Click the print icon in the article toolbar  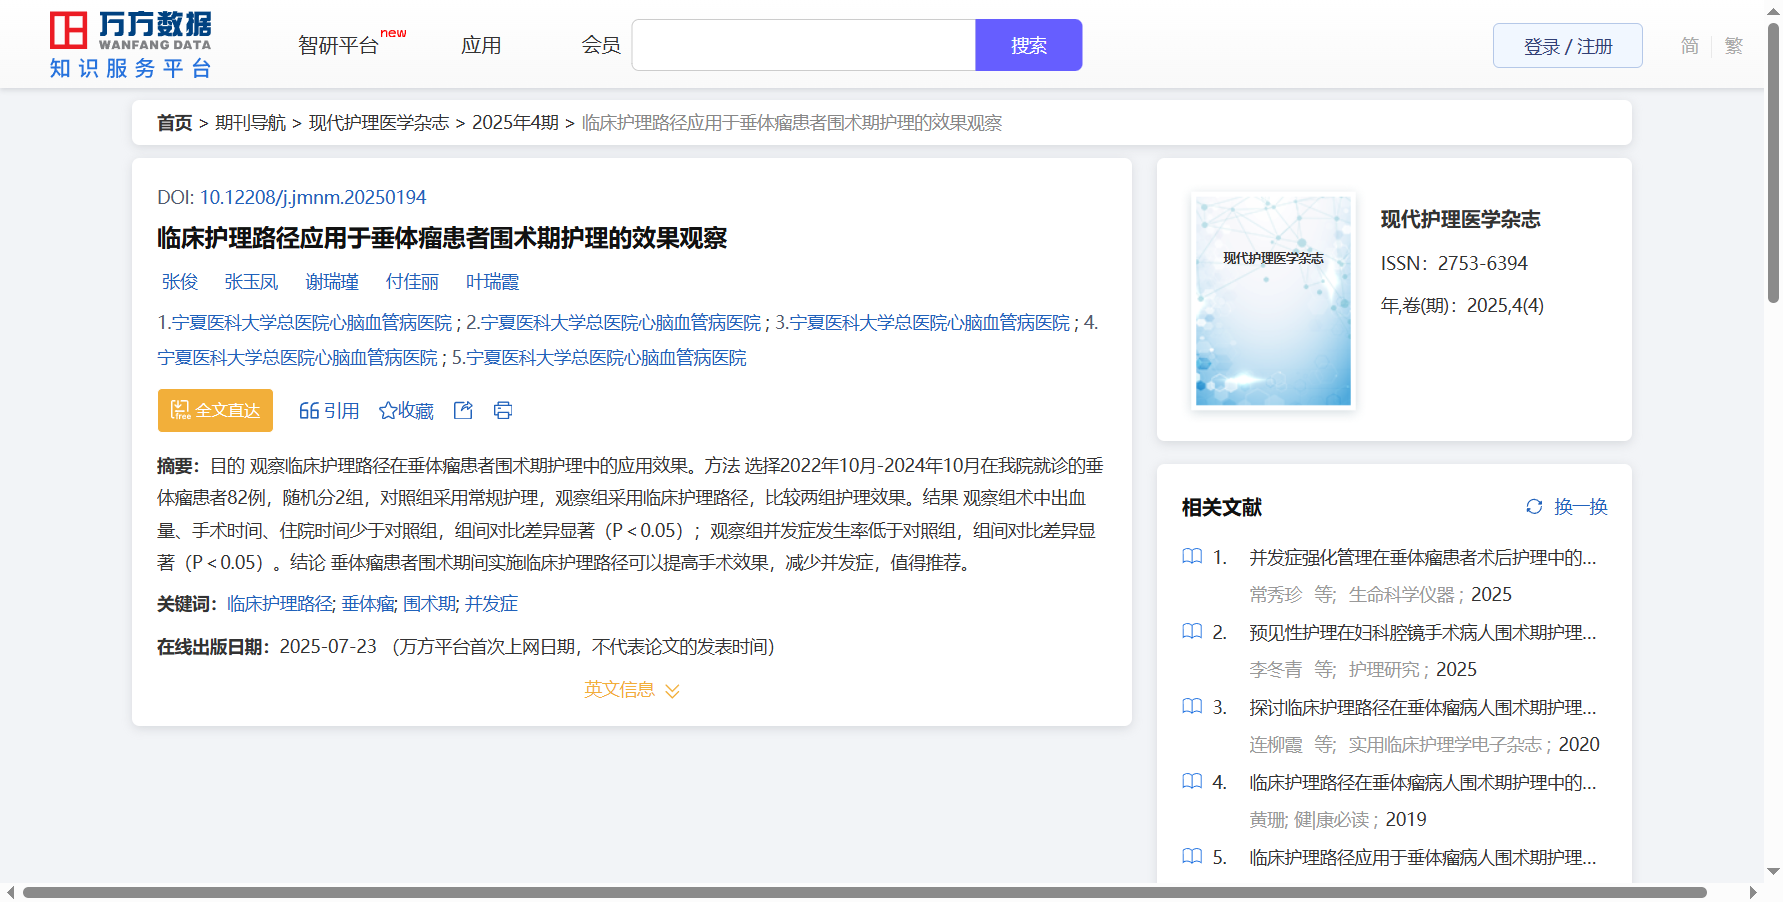tap(503, 410)
